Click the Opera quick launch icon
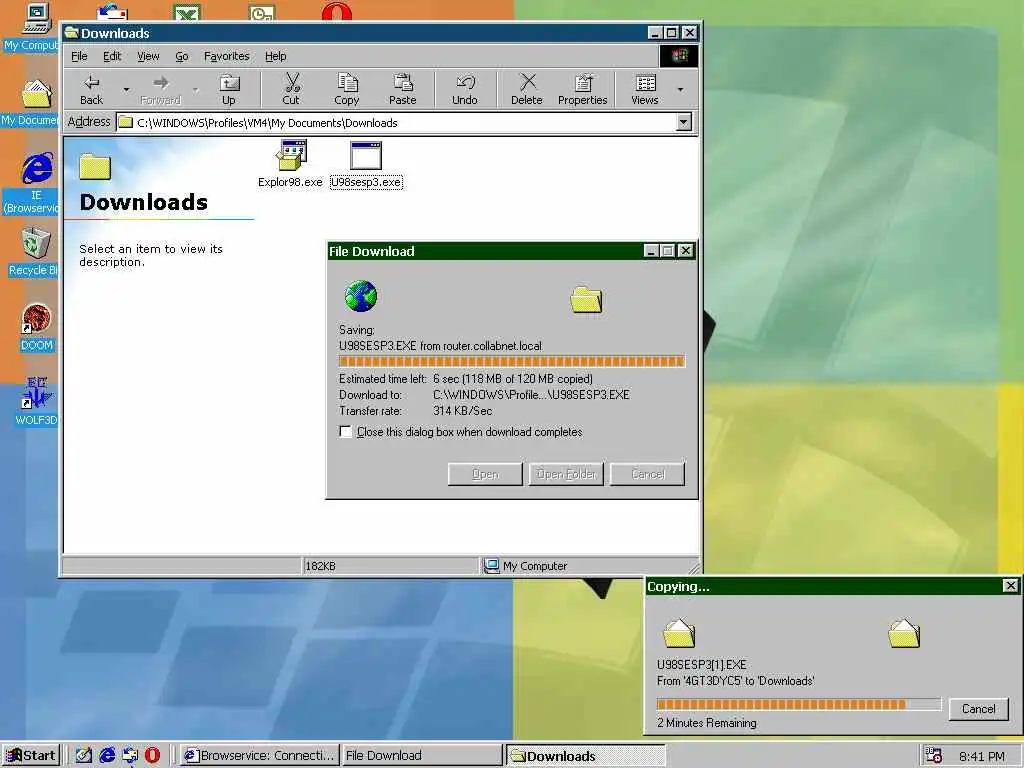This screenshot has width=1024, height=768. click(x=152, y=755)
